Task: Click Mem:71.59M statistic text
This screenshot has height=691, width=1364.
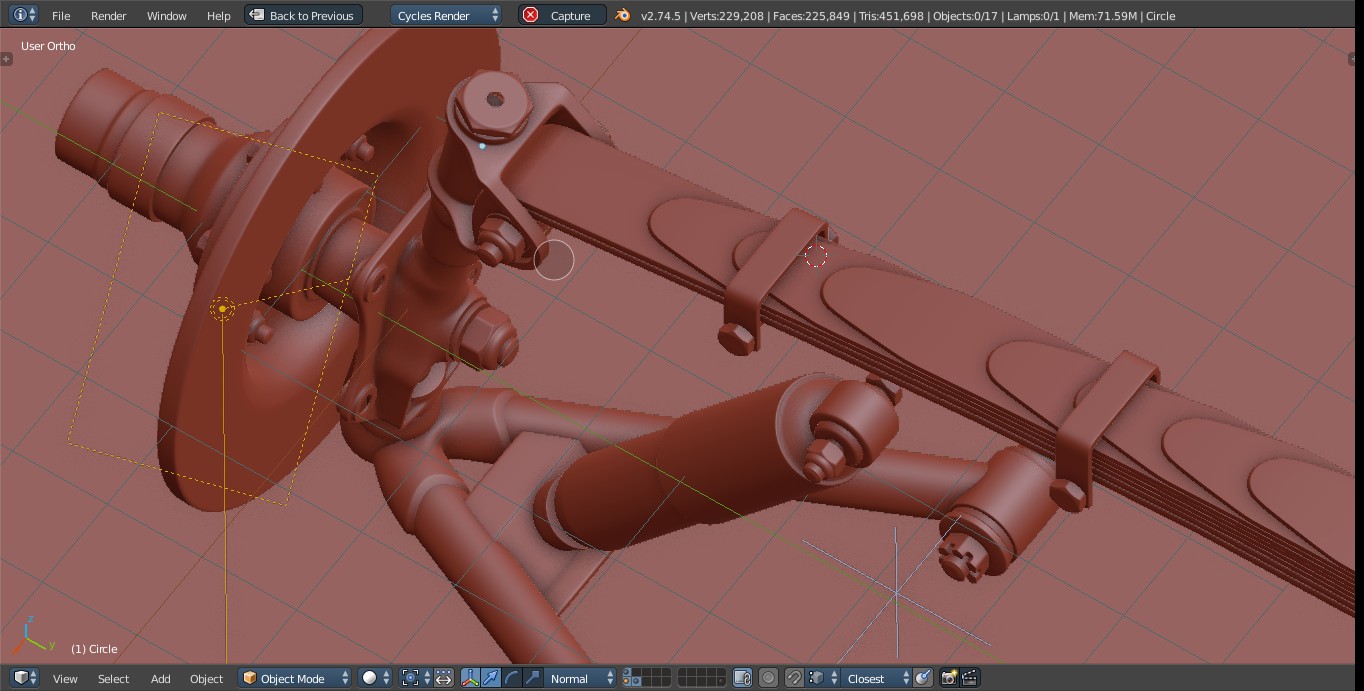Action: coord(1103,16)
